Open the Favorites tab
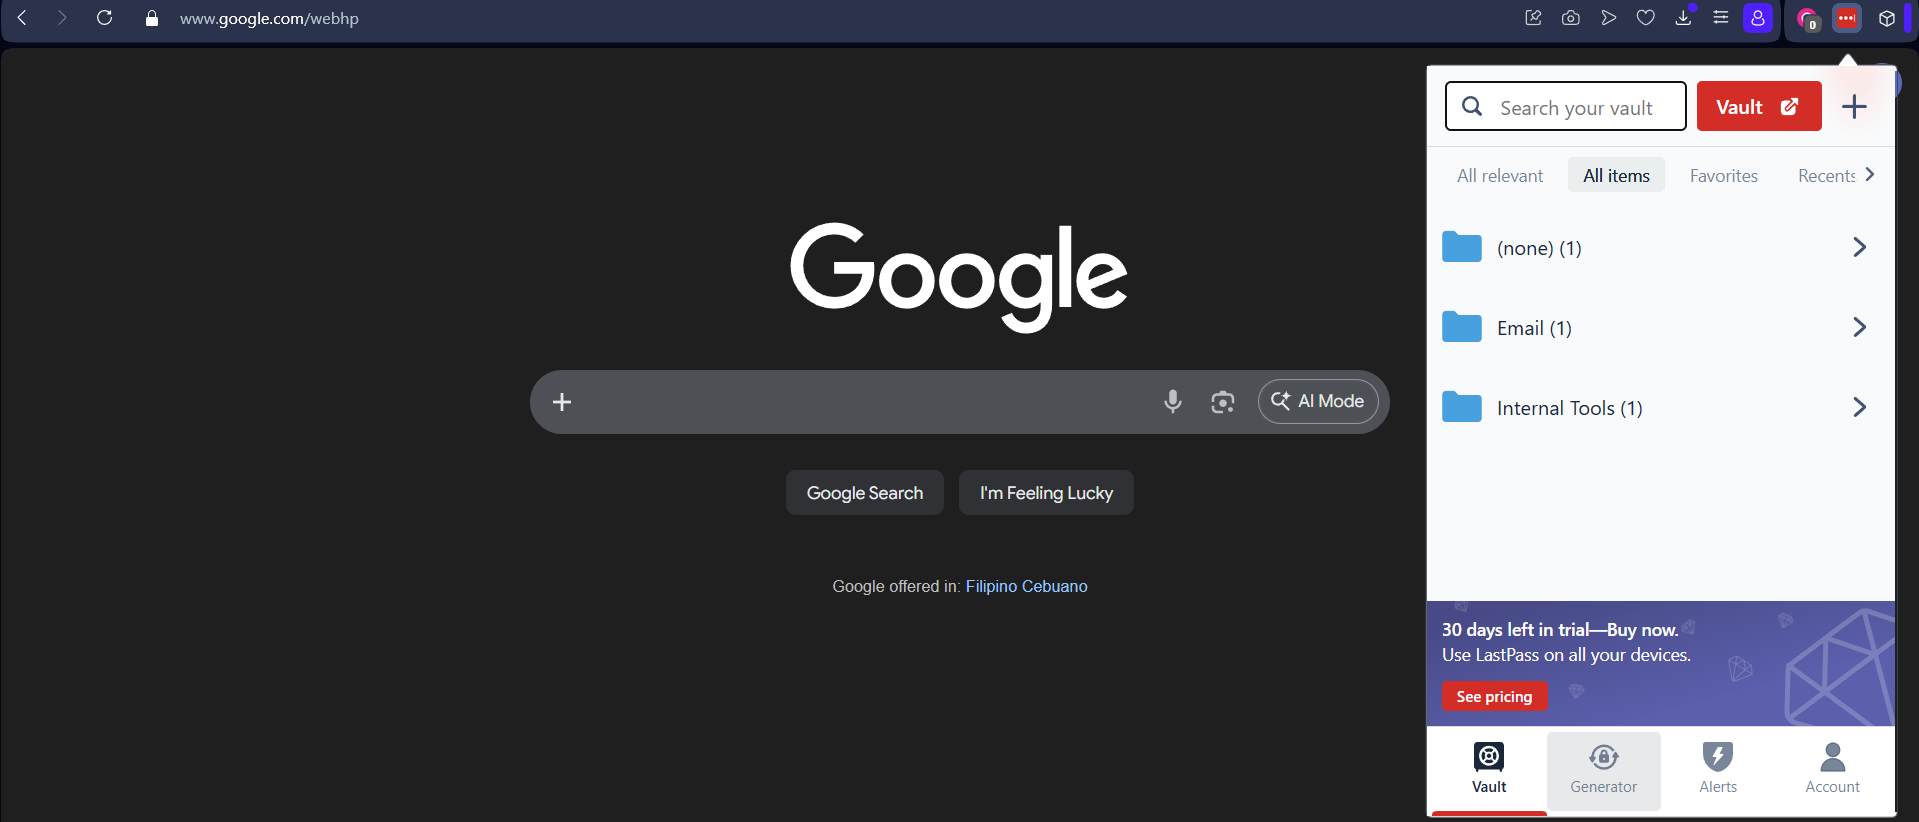1919x822 pixels. [1724, 175]
